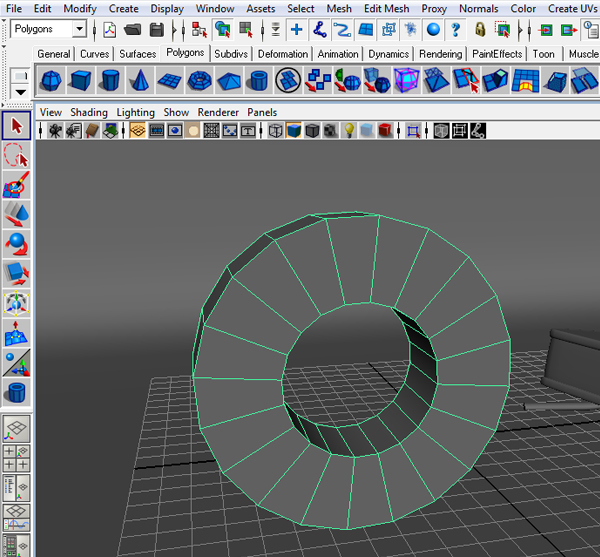Open the Edit Mesh menu
The height and width of the screenshot is (557, 600).
(x=385, y=8)
